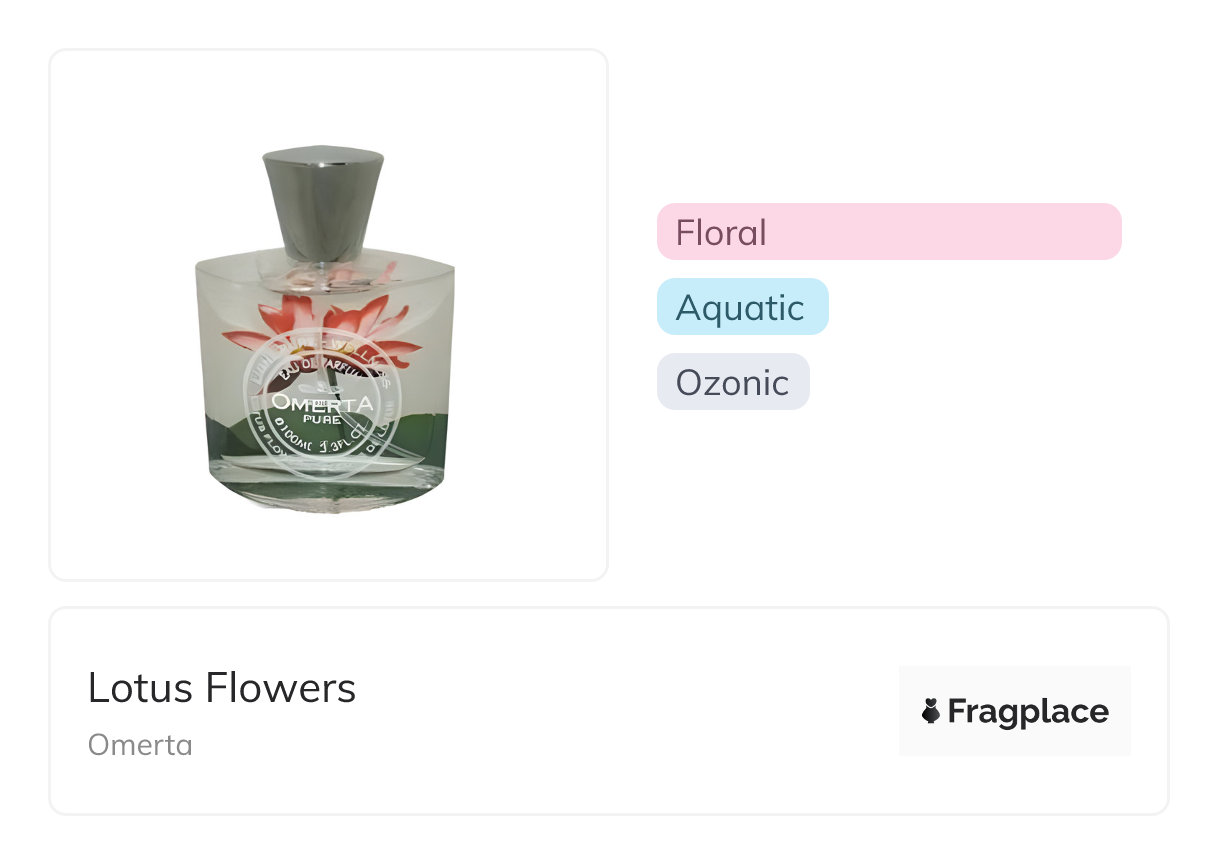Viewport: 1218px width, 864px height.
Task: Click the empty middle of the product info card
Action: (x=620, y=711)
